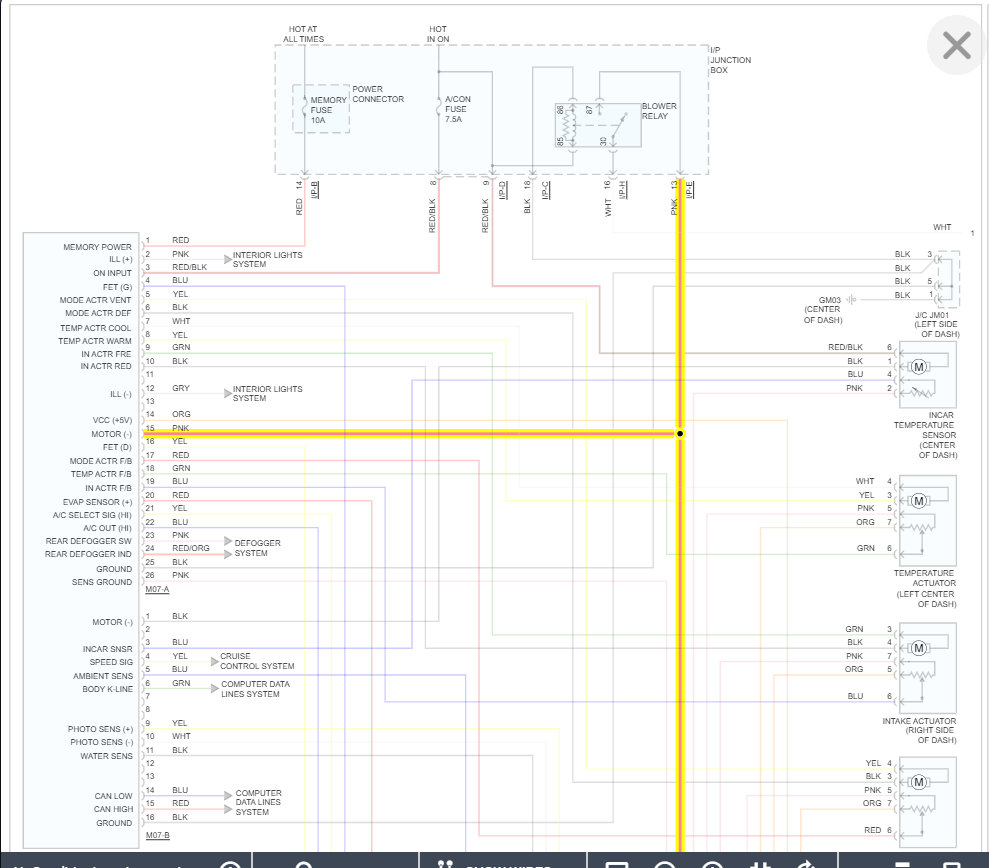Screen dimensions: 989x868
Task: Click the RED/ORG wire label at pin 24
Action: click(x=190, y=548)
